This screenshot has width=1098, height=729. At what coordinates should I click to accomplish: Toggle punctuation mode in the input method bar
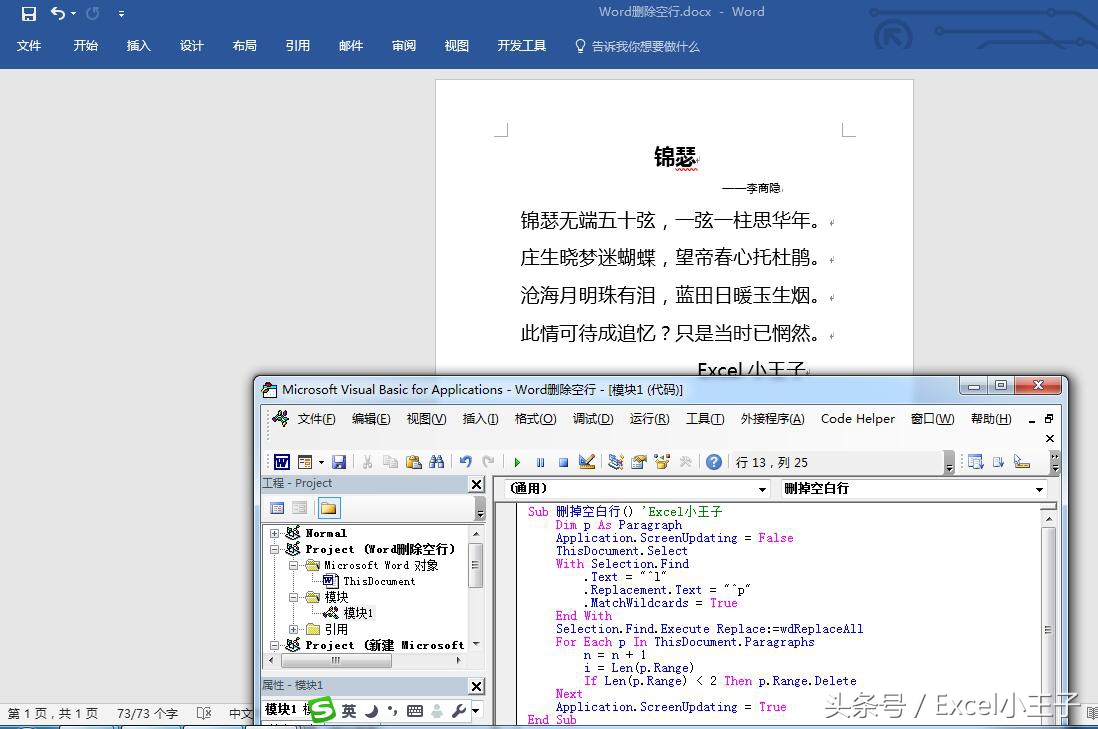[393, 711]
